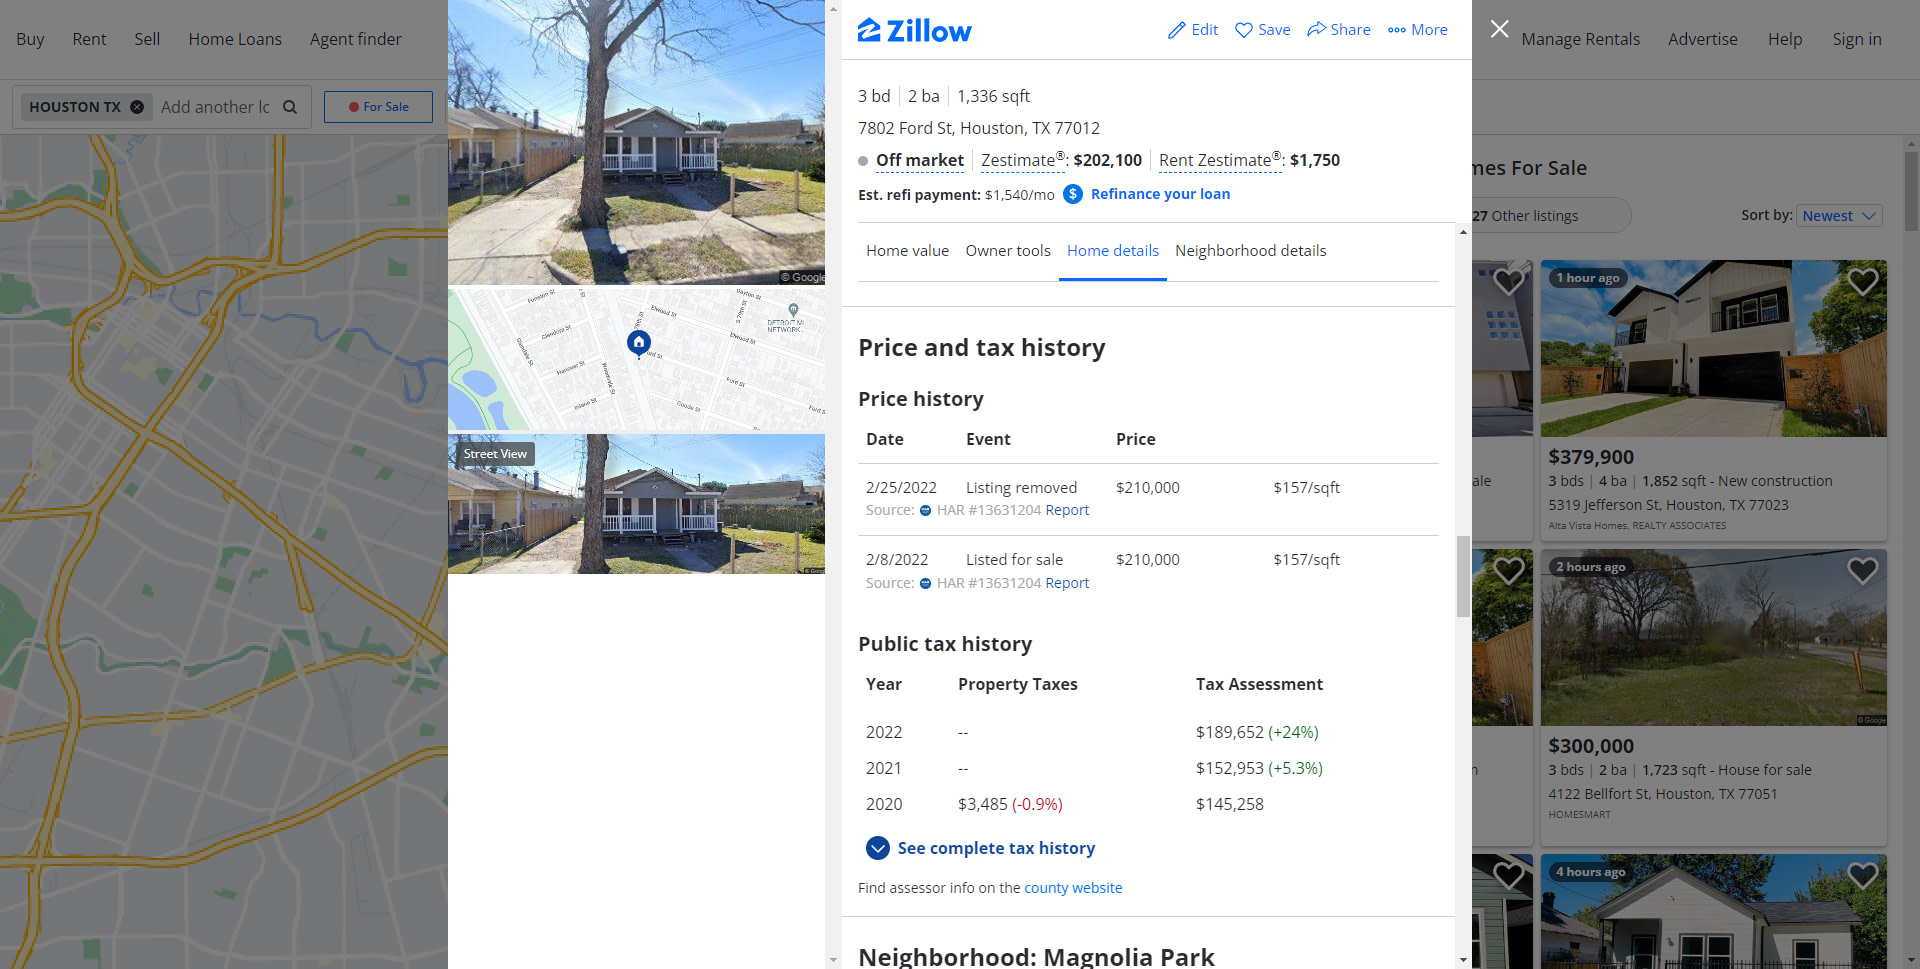Open the county website link
1920x969 pixels.
pyautogui.click(x=1073, y=888)
